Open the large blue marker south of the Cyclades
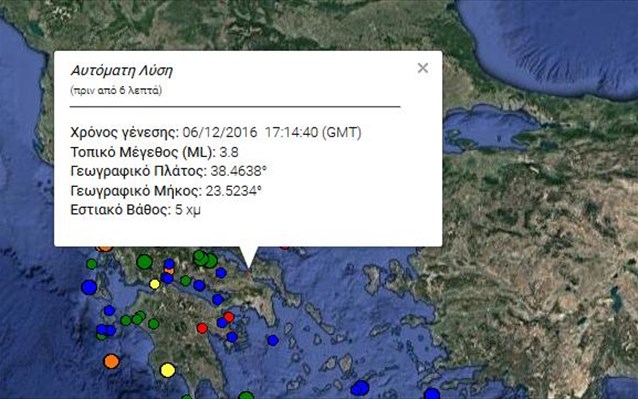Viewport: 638px width, 399px height. tap(361, 388)
